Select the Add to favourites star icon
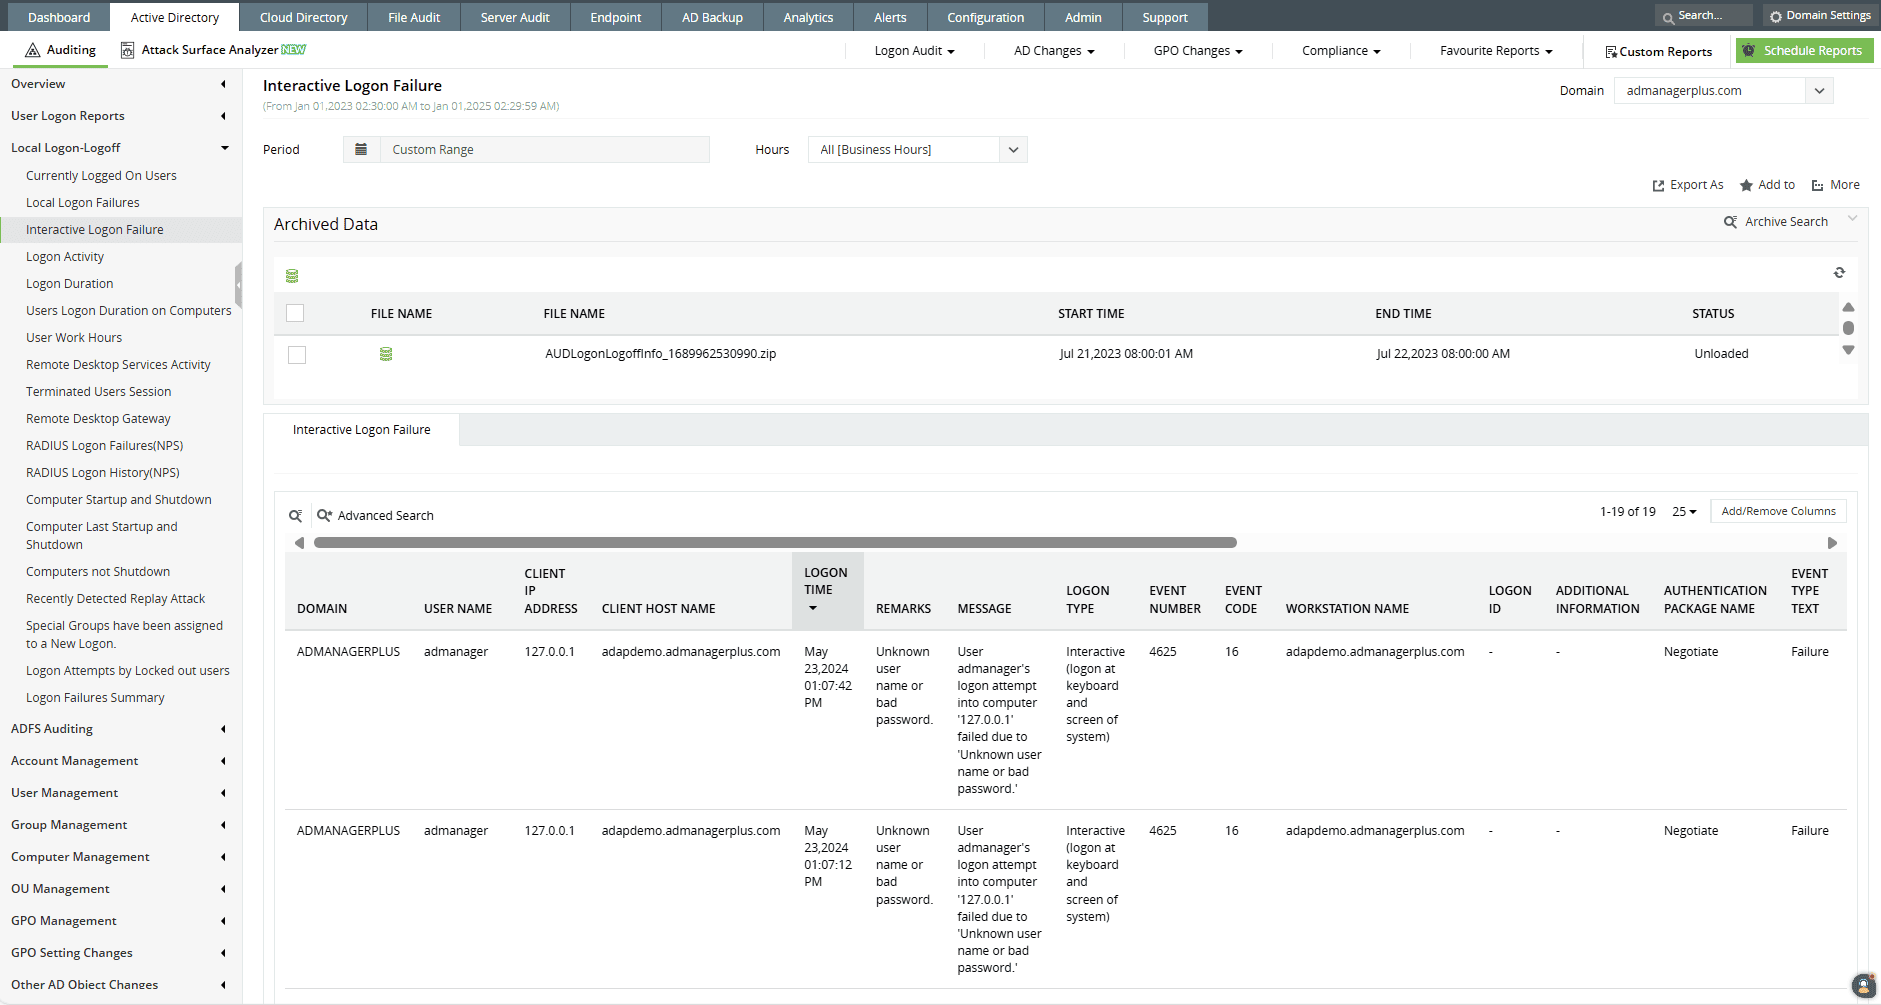This screenshot has height=1005, width=1881. coord(1745,185)
